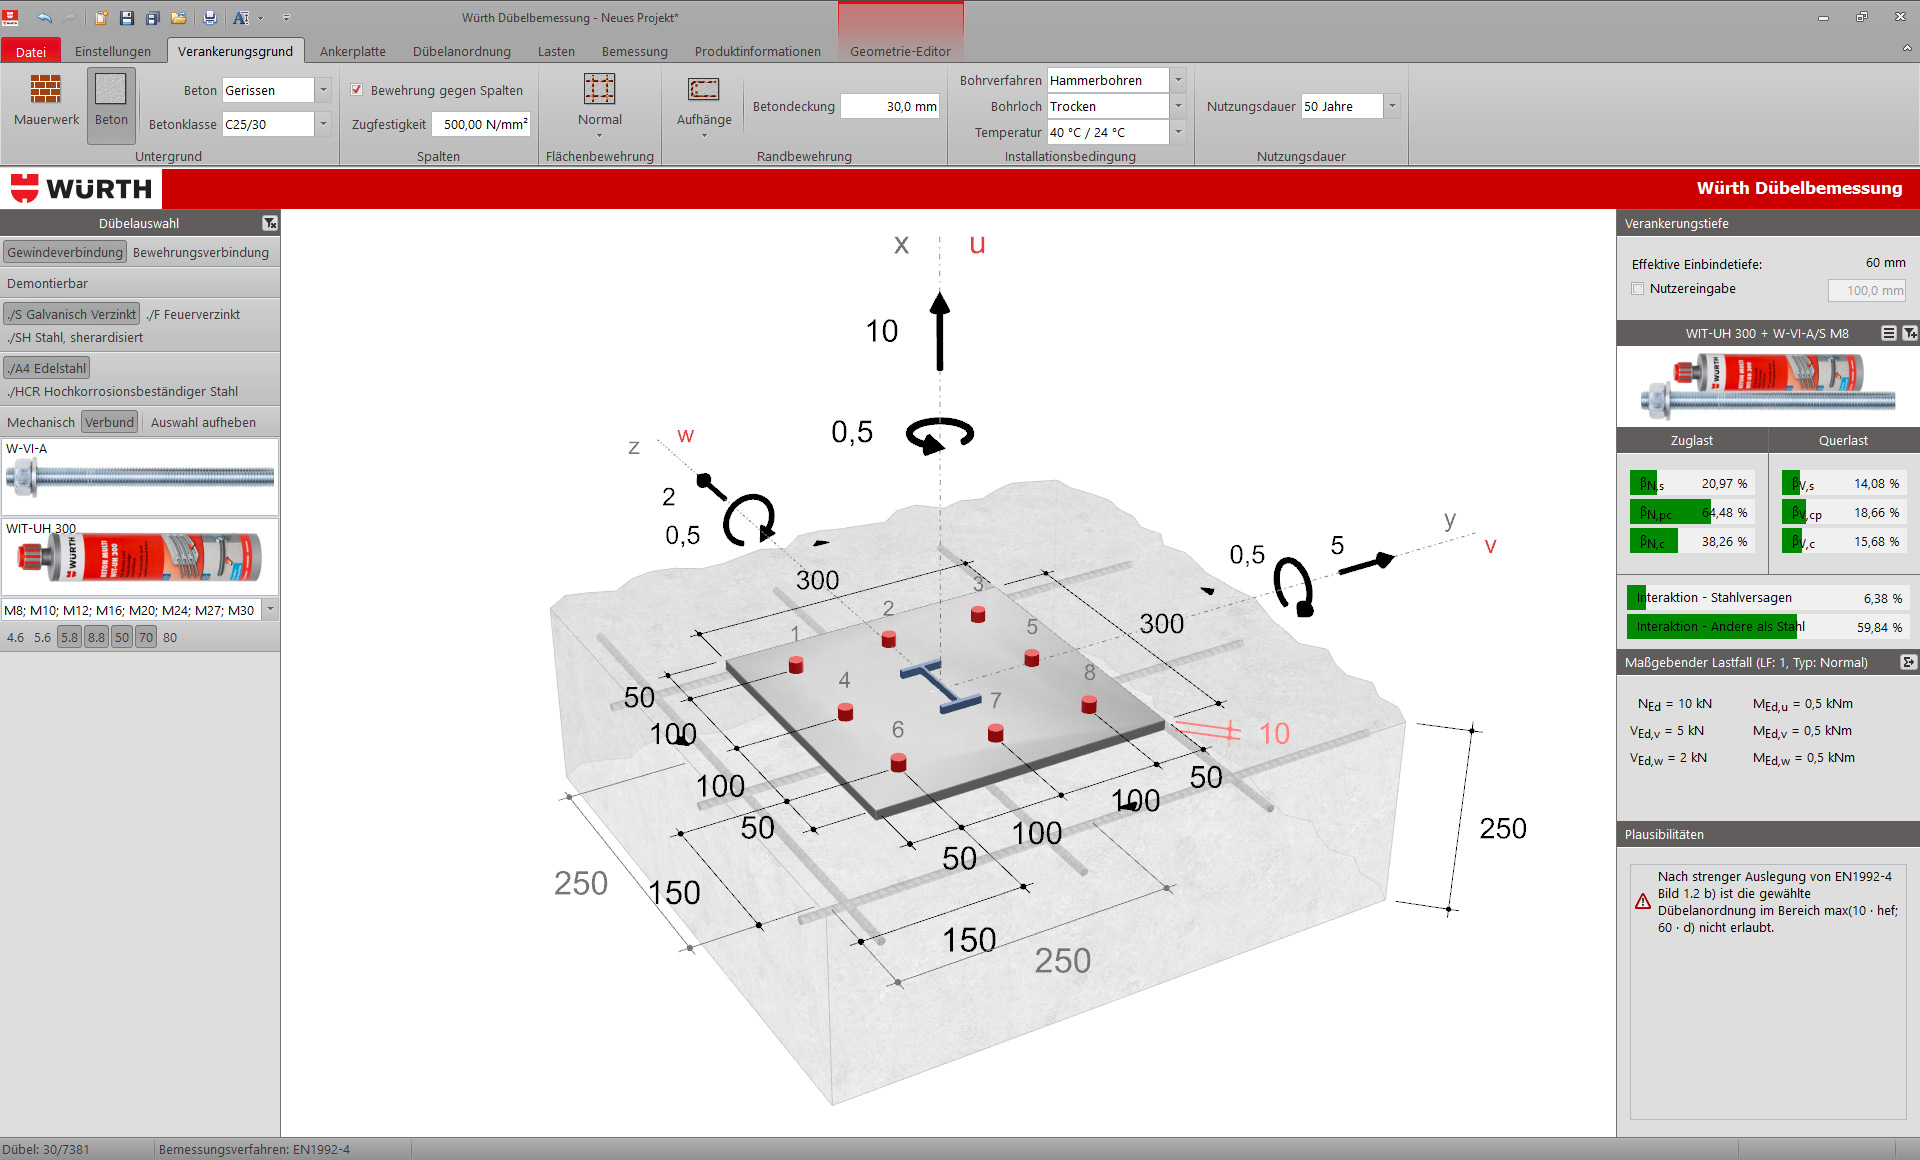Viewport: 1920px width, 1160px height.
Task: Click the Save all (multiple disks) icon
Action: [x=153, y=17]
